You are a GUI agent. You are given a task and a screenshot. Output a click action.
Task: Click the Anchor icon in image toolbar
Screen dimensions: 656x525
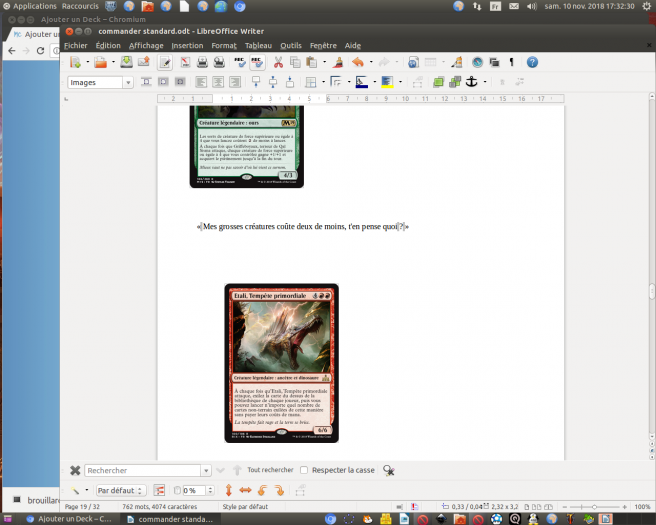[x=473, y=82]
